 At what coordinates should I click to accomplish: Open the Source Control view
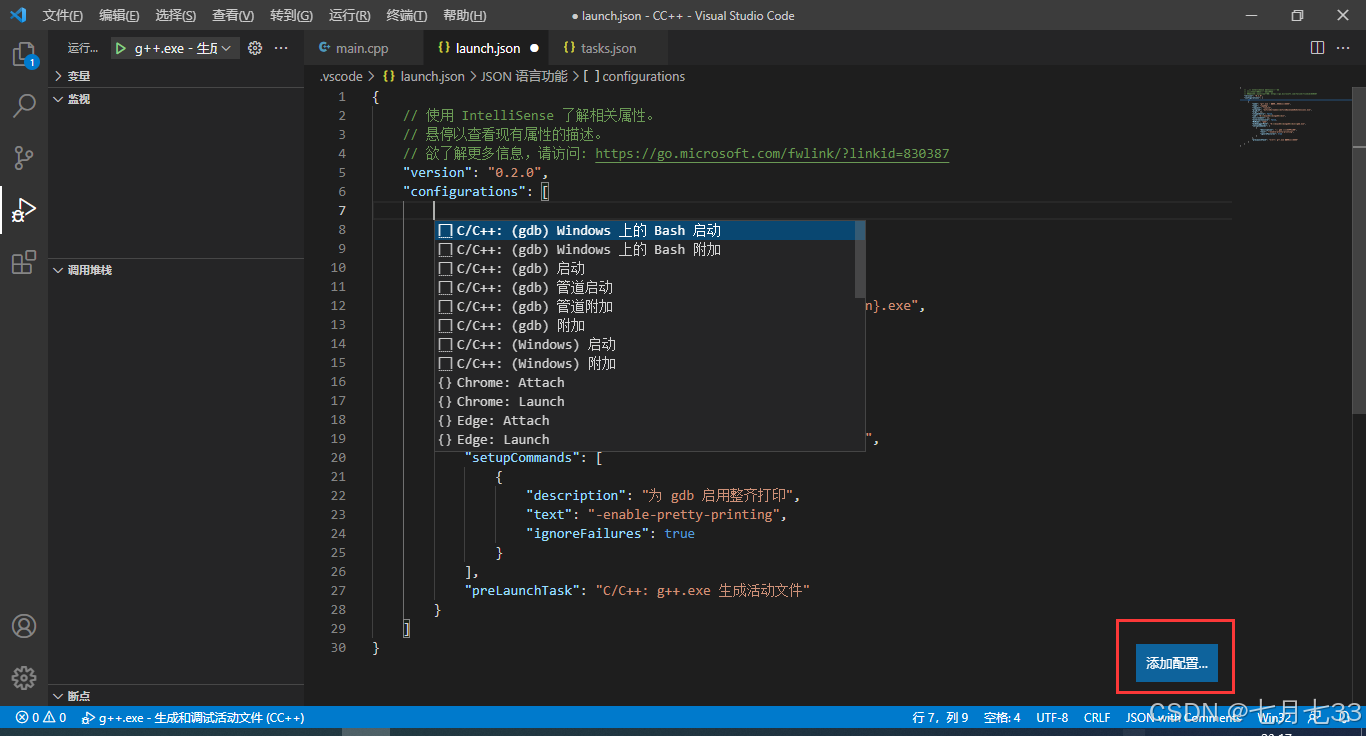tap(24, 157)
